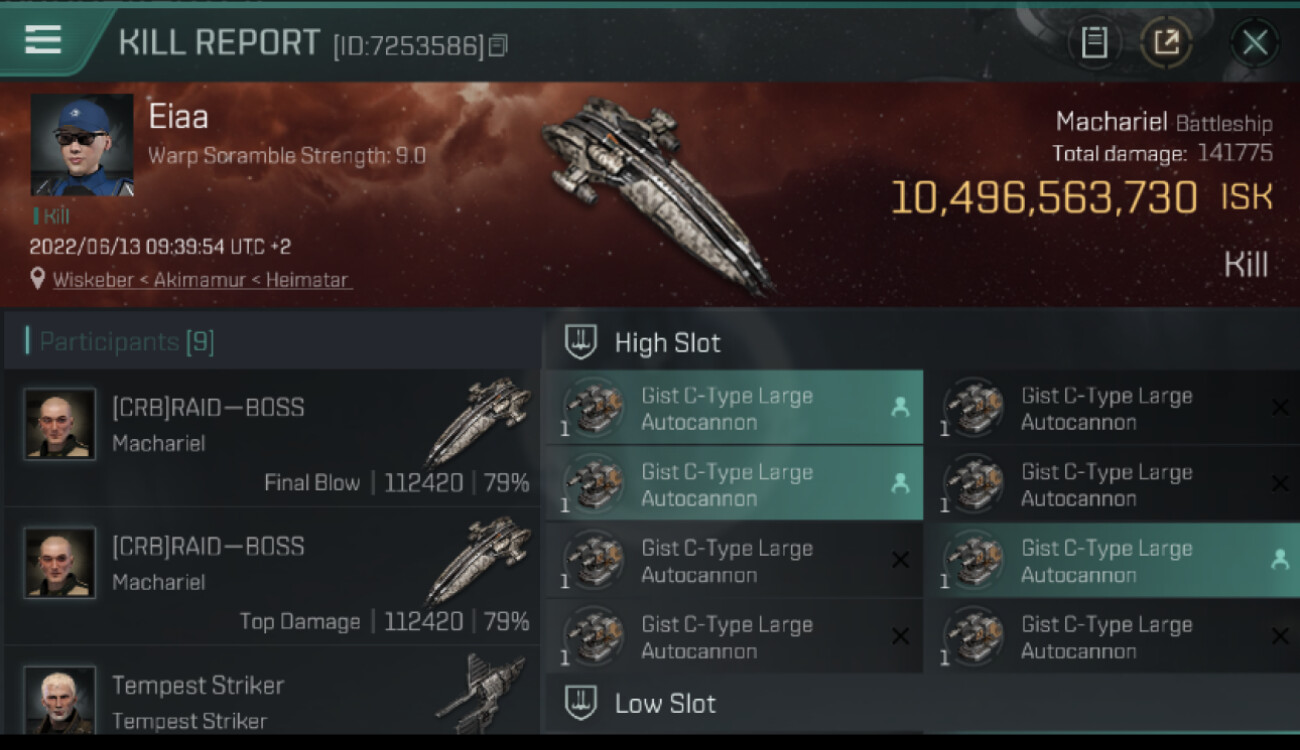Select the Top Damage RAID-BOSS participant

tap(272, 577)
